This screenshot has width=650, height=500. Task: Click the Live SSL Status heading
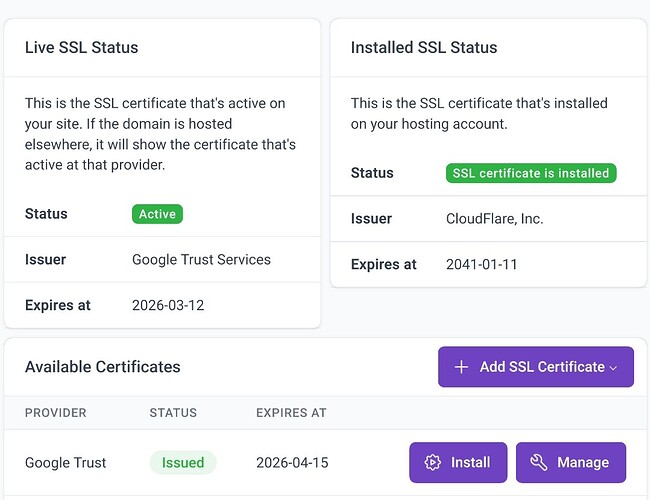82,47
